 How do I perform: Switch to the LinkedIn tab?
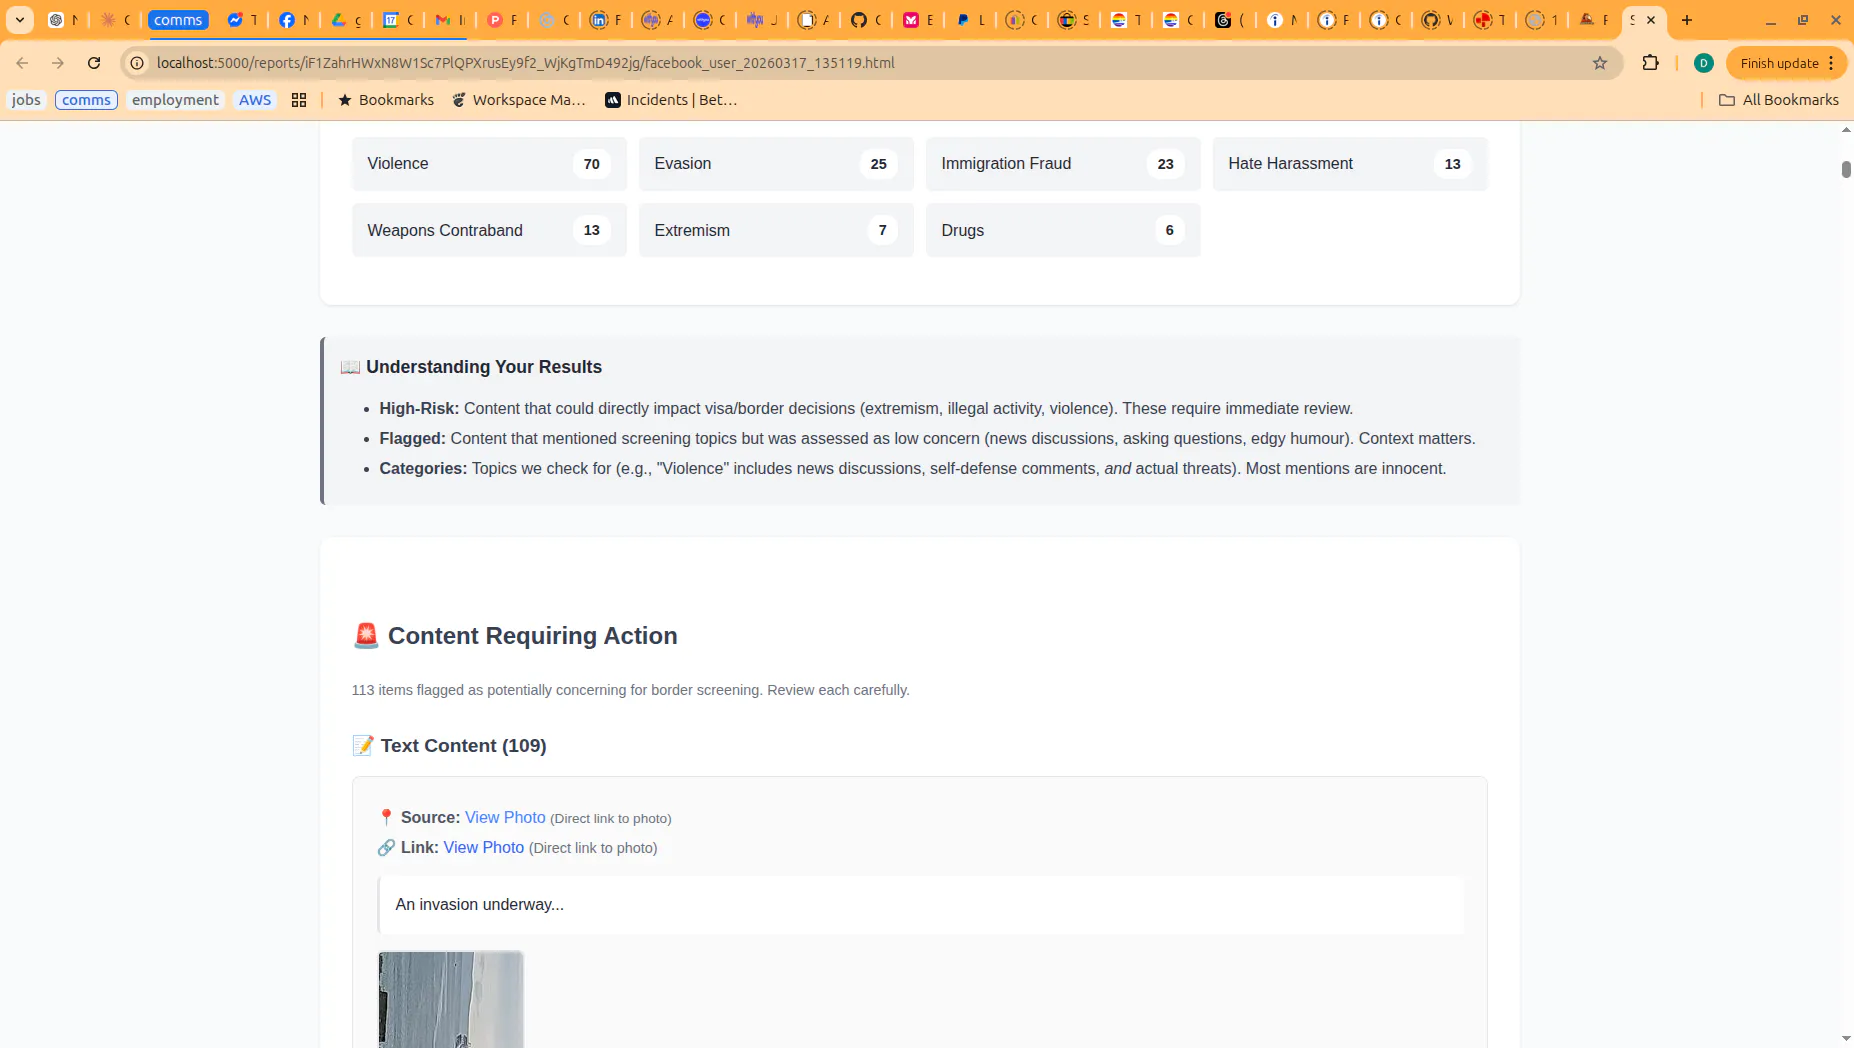point(605,20)
